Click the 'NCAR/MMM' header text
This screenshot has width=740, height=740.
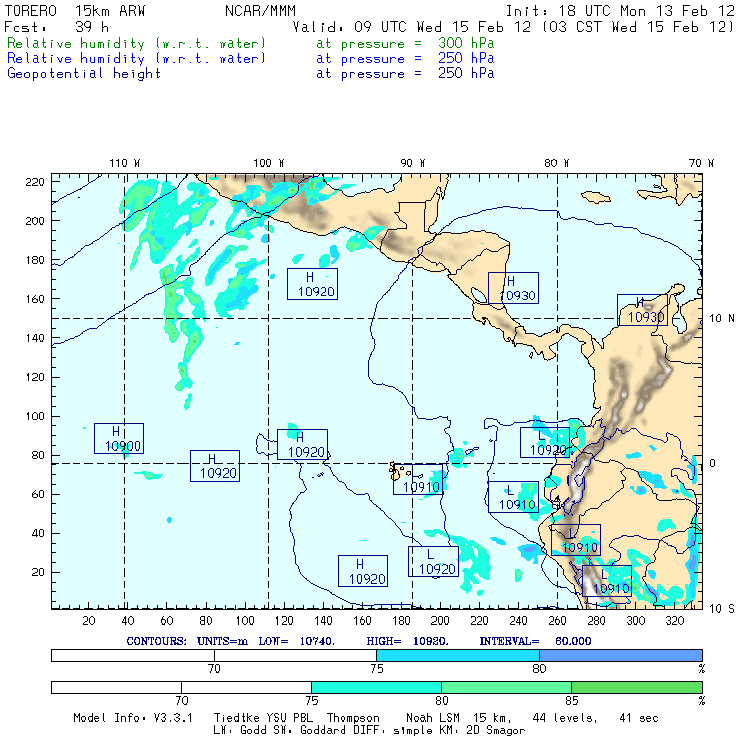click(260, 11)
